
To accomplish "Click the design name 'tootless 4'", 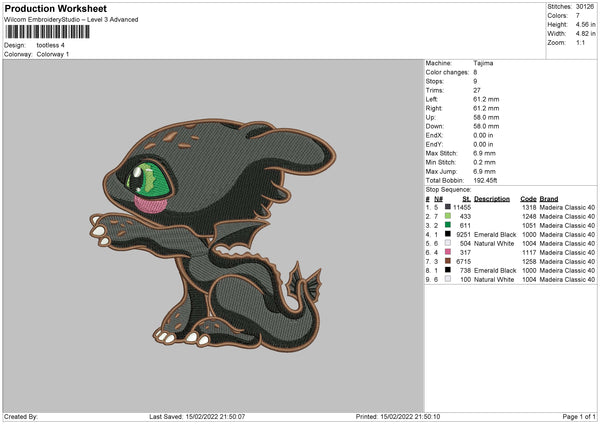I will click(51, 45).
